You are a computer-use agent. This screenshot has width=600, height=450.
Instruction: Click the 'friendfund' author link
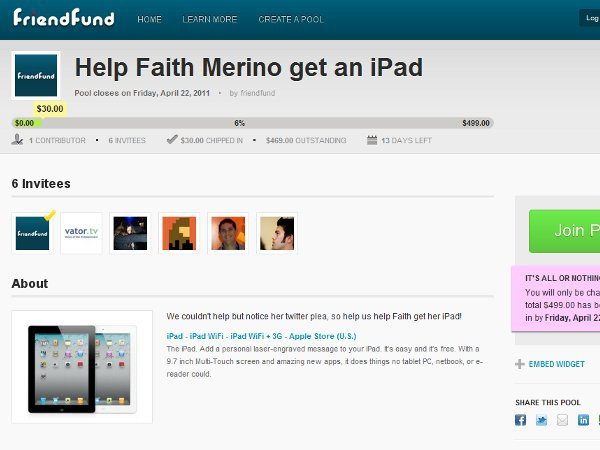pyautogui.click(x=258, y=93)
